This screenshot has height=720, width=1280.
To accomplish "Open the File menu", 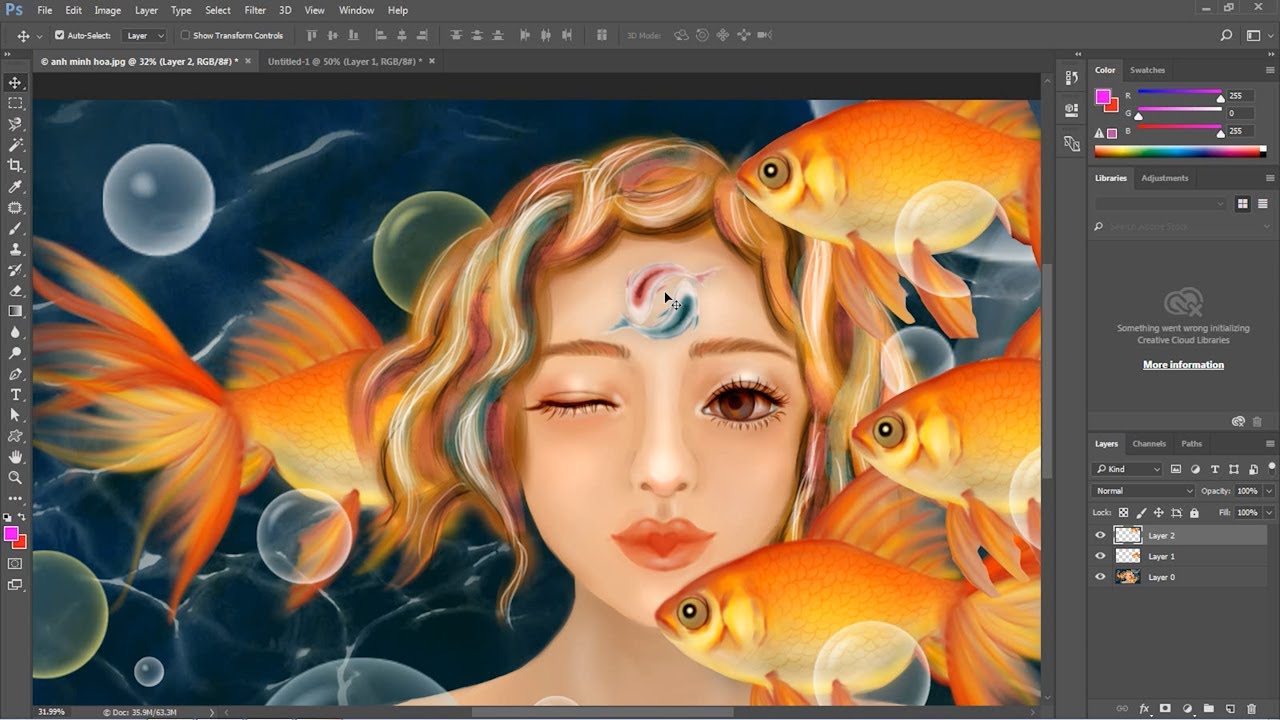I will click(44, 10).
